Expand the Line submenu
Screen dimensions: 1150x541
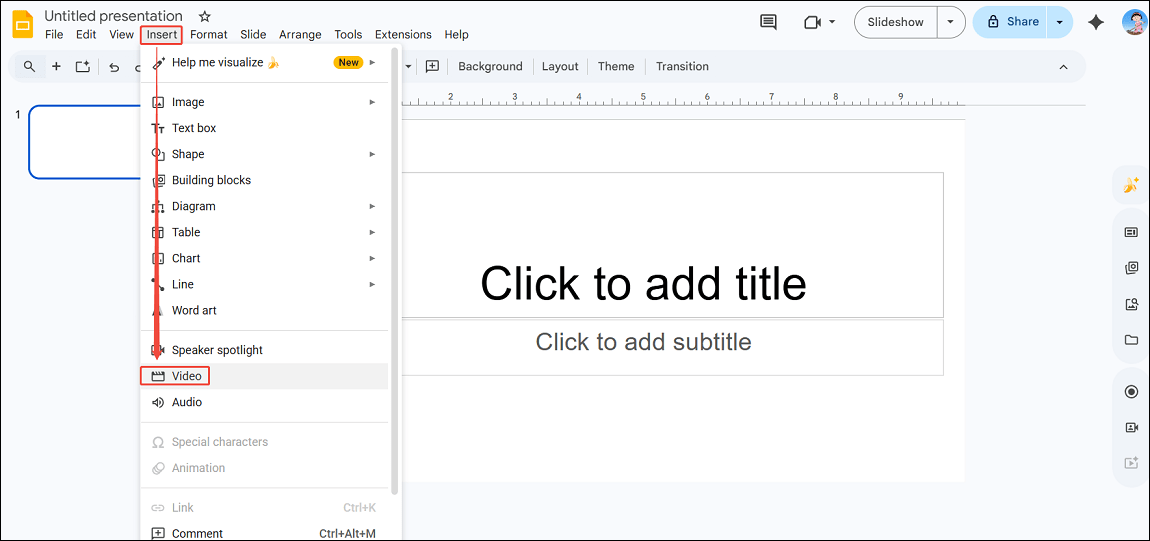point(264,284)
